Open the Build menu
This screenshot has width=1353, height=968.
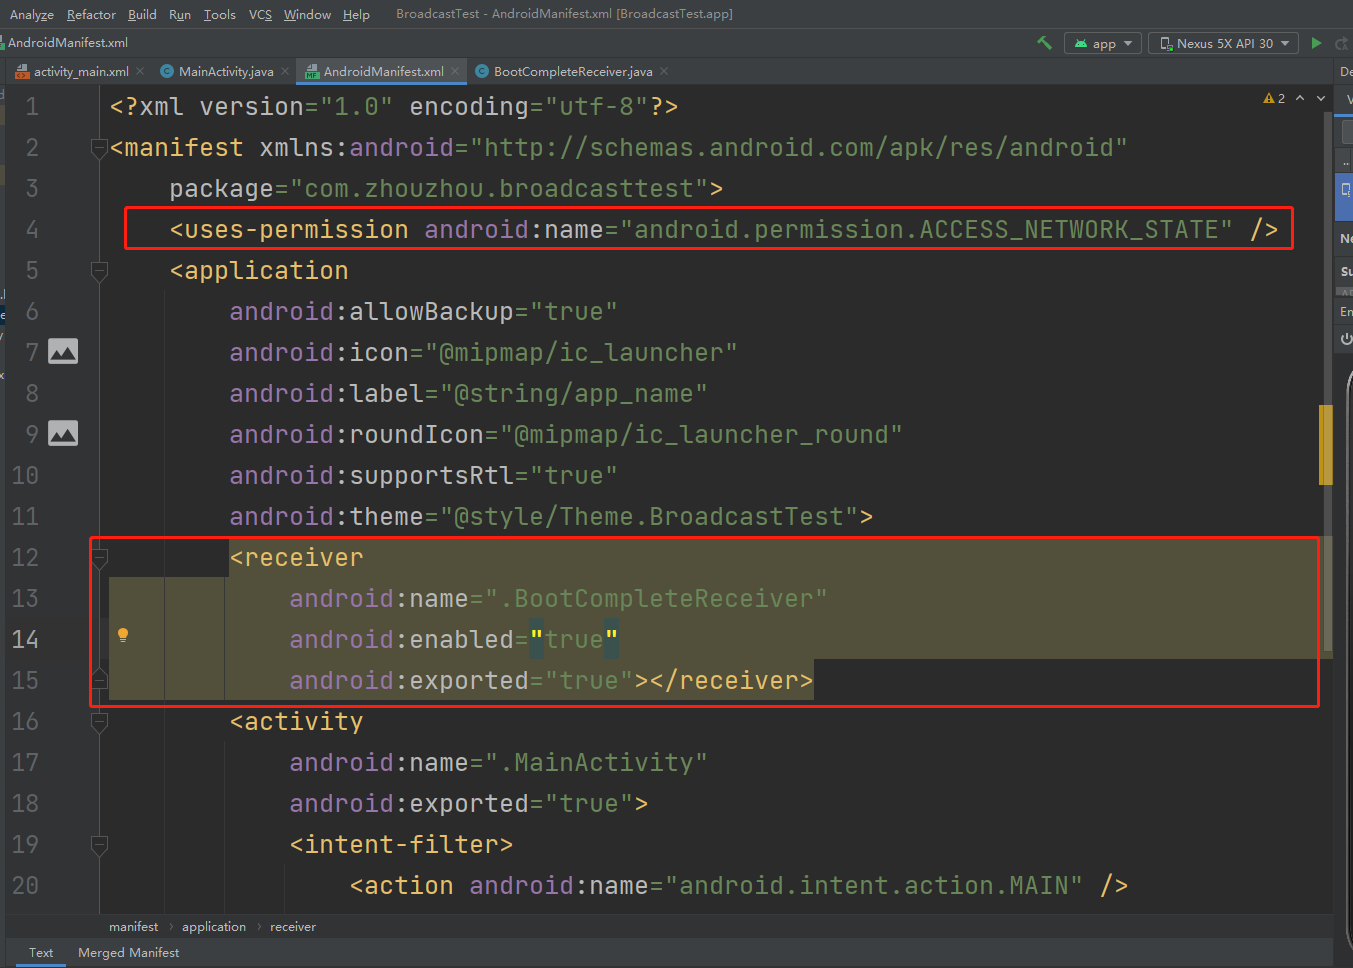coord(142,14)
